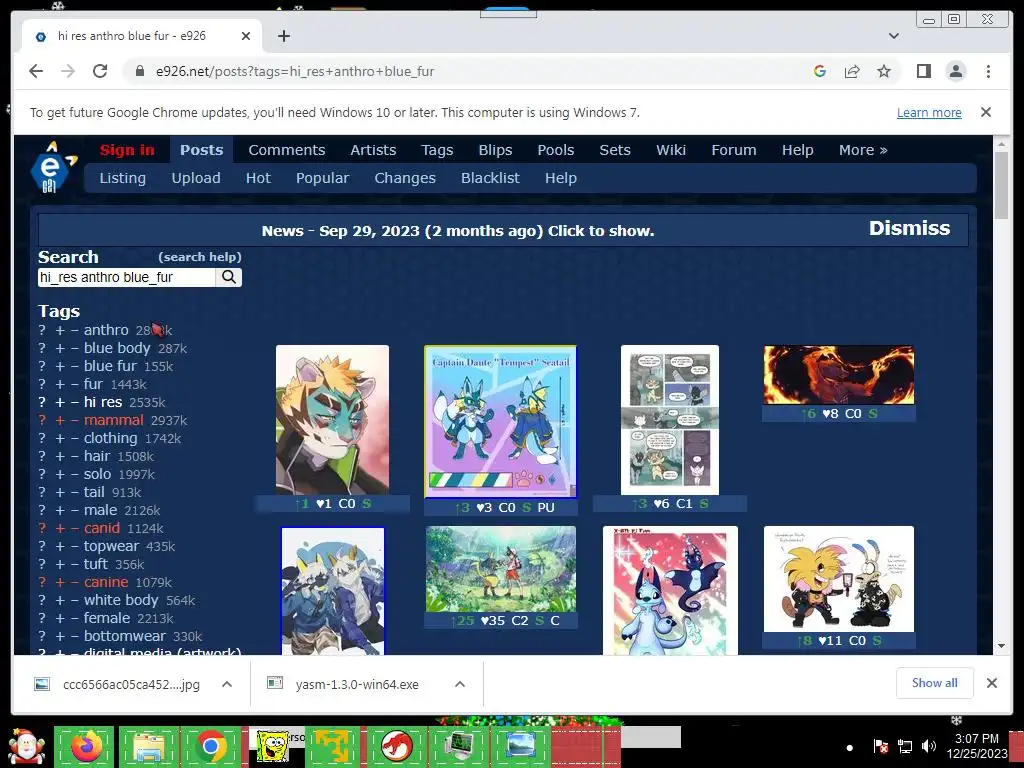
Task: Click the mammal tag link
Action: (114, 421)
